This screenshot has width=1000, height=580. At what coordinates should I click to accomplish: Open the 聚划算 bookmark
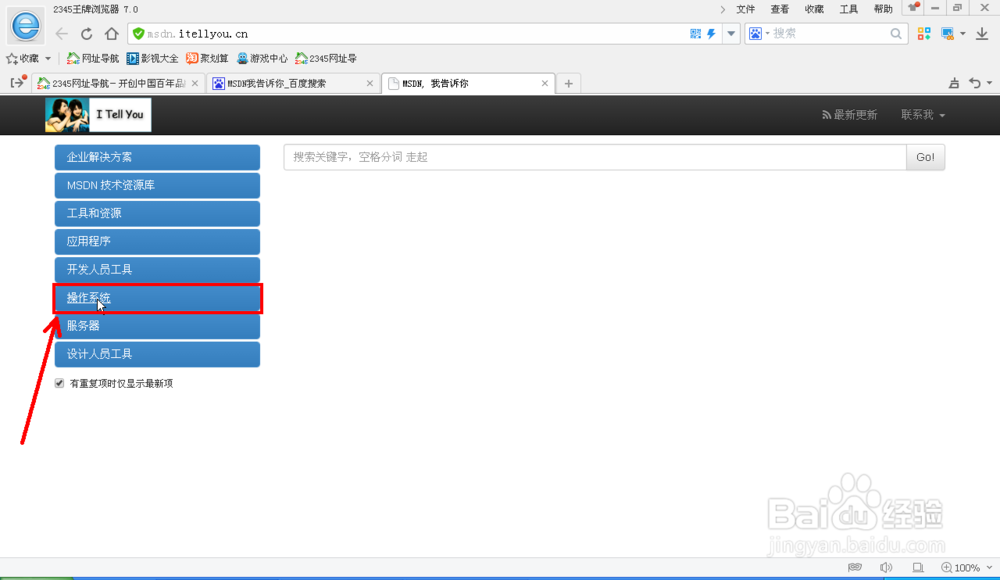pos(207,59)
